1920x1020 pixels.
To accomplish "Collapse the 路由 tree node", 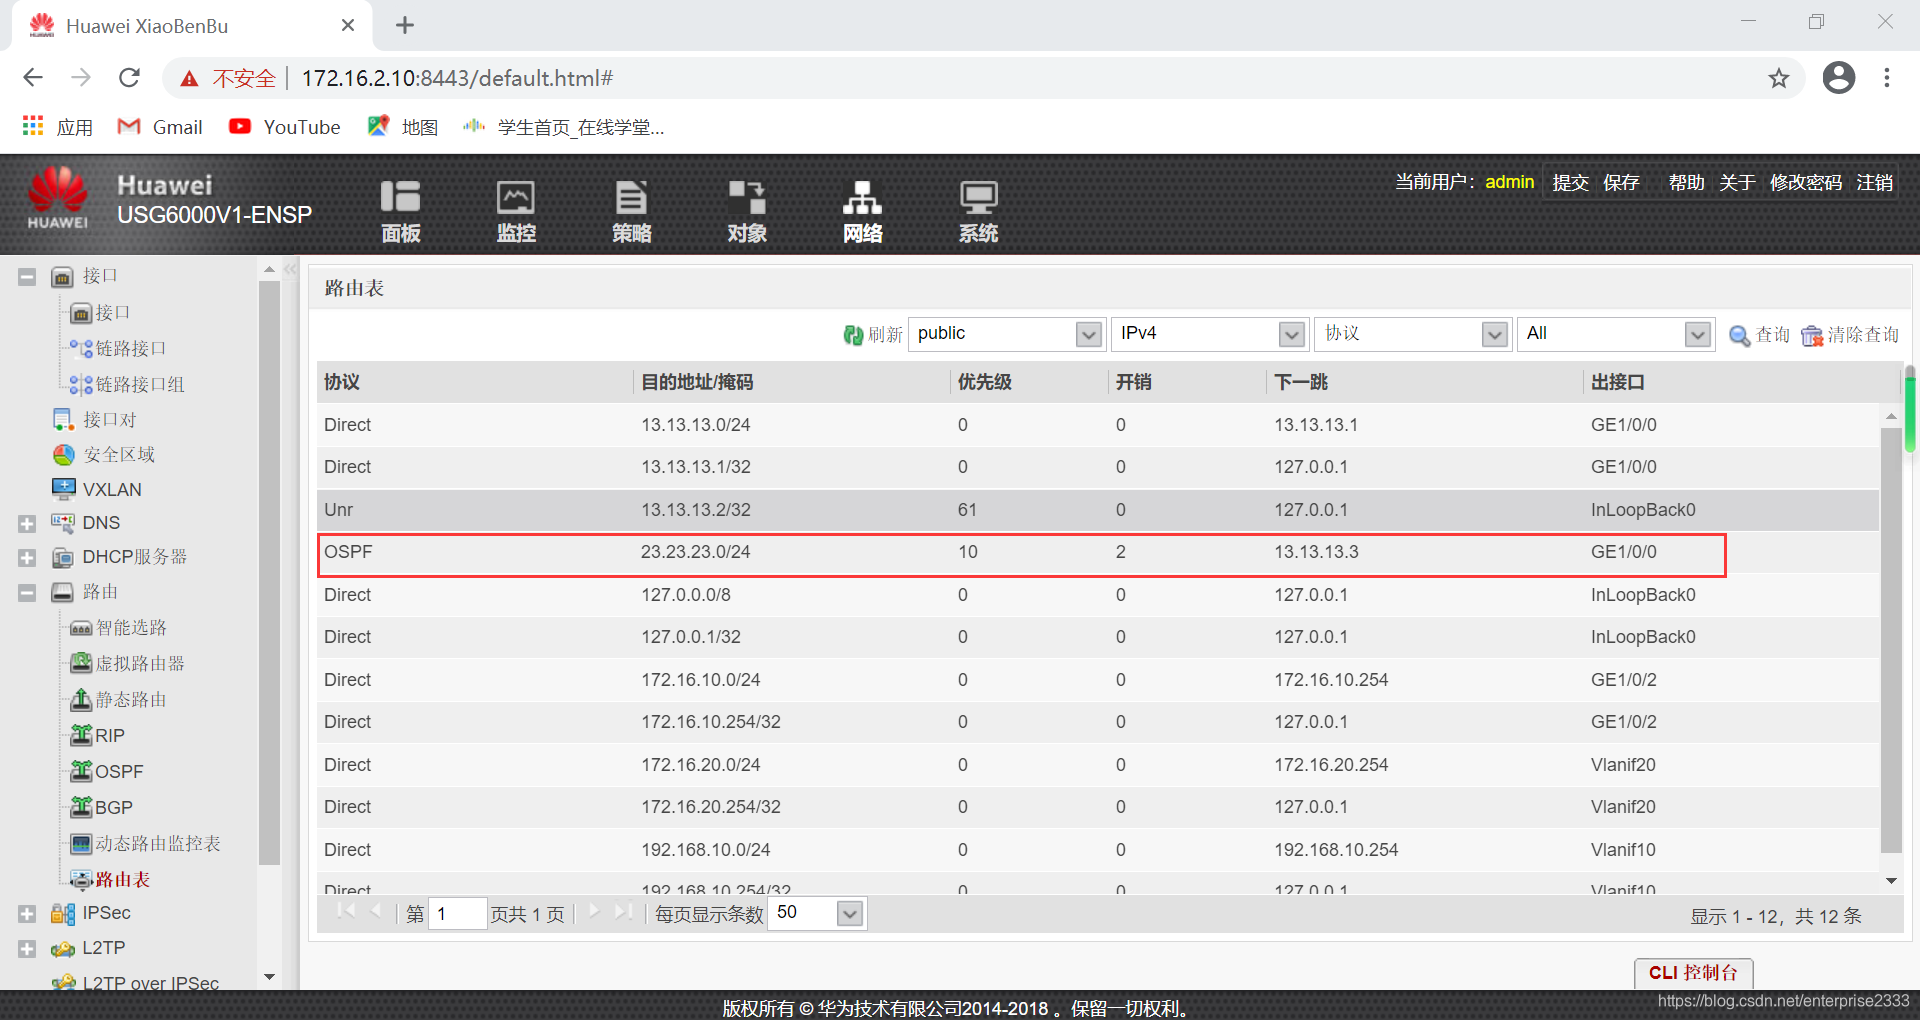I will (x=27, y=593).
